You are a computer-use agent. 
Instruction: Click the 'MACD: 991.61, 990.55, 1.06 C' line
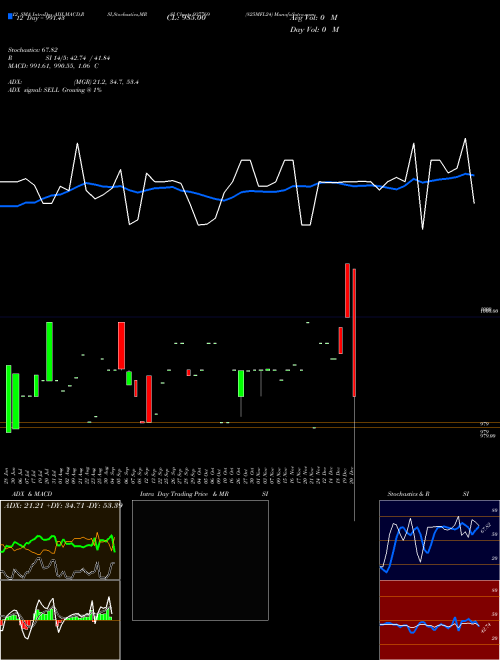click(53, 66)
